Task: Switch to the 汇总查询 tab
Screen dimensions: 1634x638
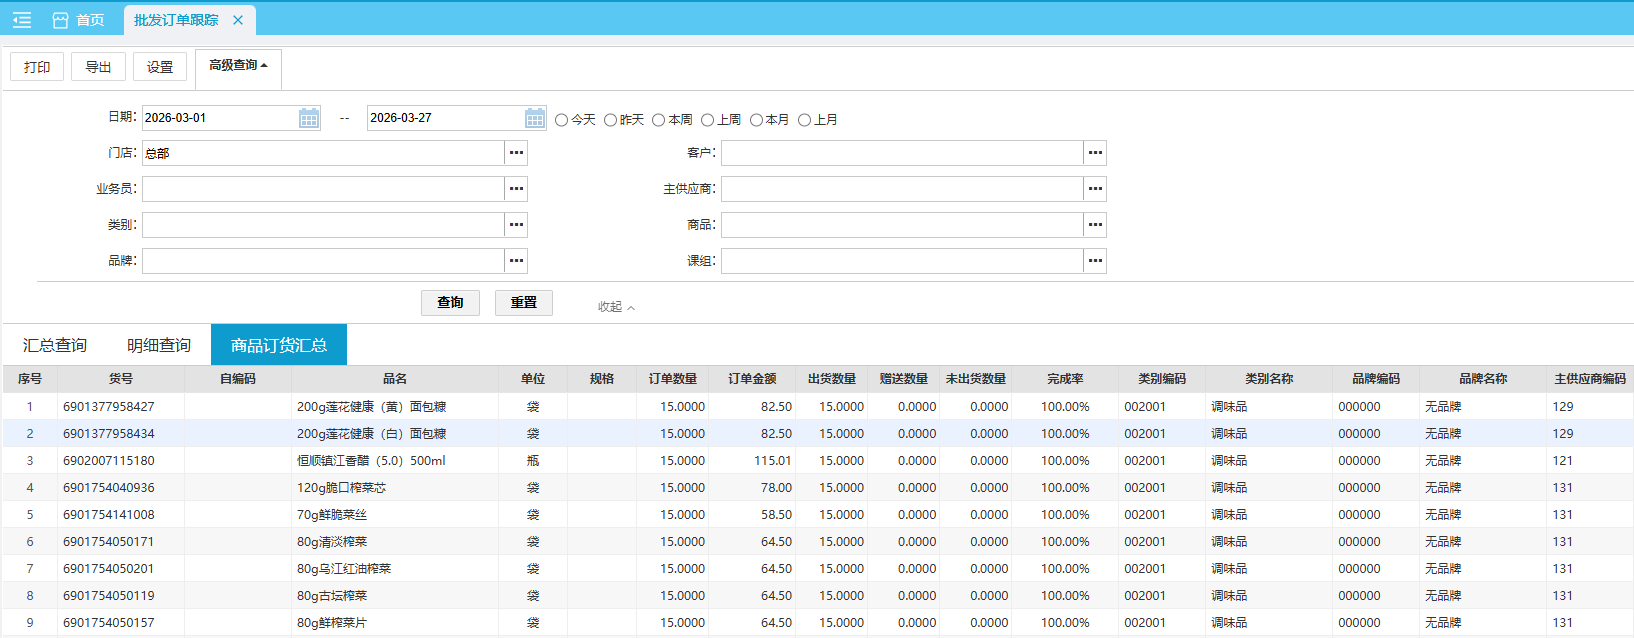Action: click(55, 345)
